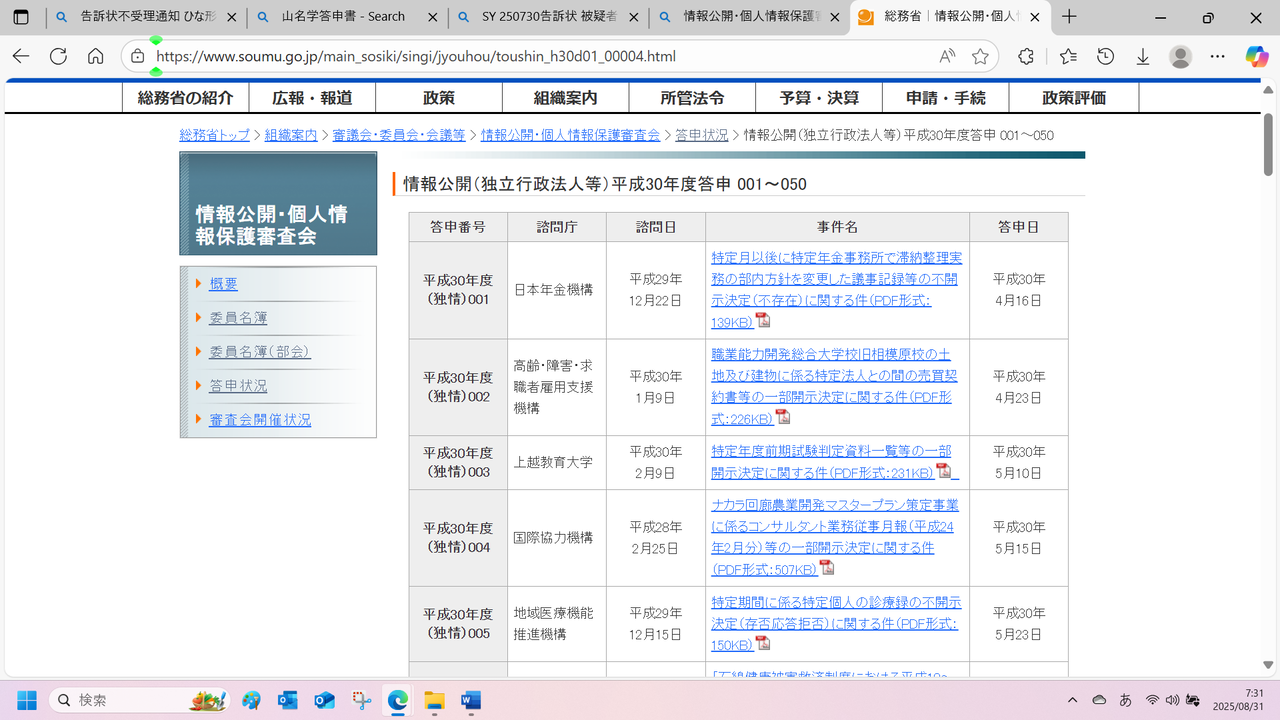Switch to 山名学答申書 Search tab
This screenshot has height=720, width=1280.
pyautogui.click(x=346, y=17)
